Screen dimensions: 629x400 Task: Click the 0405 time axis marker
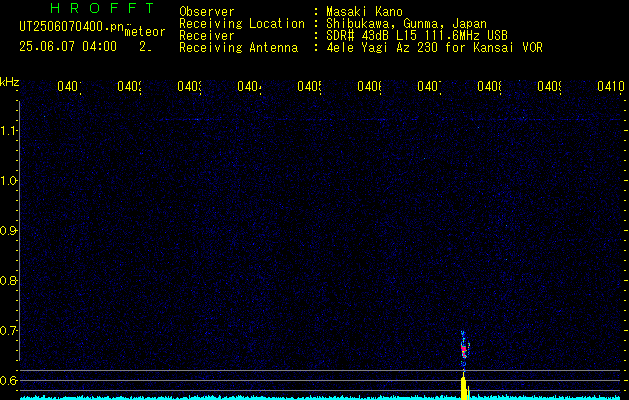[309, 86]
